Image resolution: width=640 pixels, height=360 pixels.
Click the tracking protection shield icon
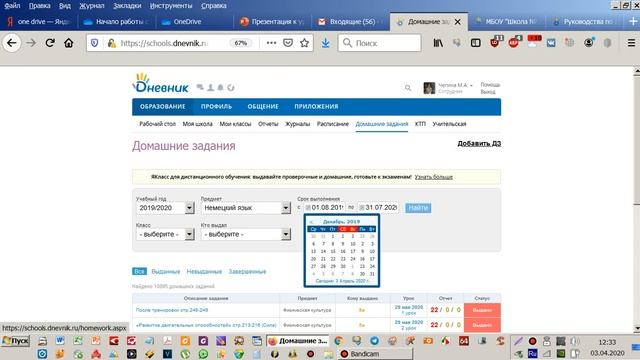tap(94, 43)
